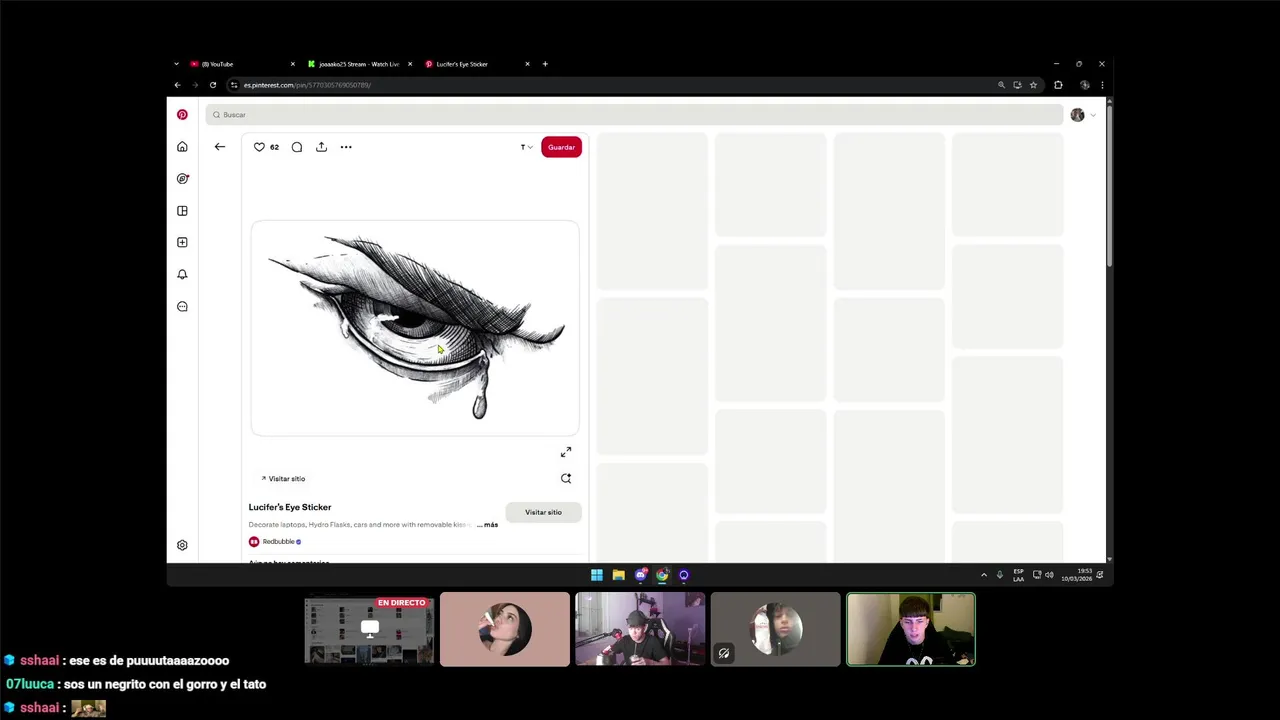Open Chrome extensions puzzle icon
The height and width of the screenshot is (720, 1280).
1058,85
